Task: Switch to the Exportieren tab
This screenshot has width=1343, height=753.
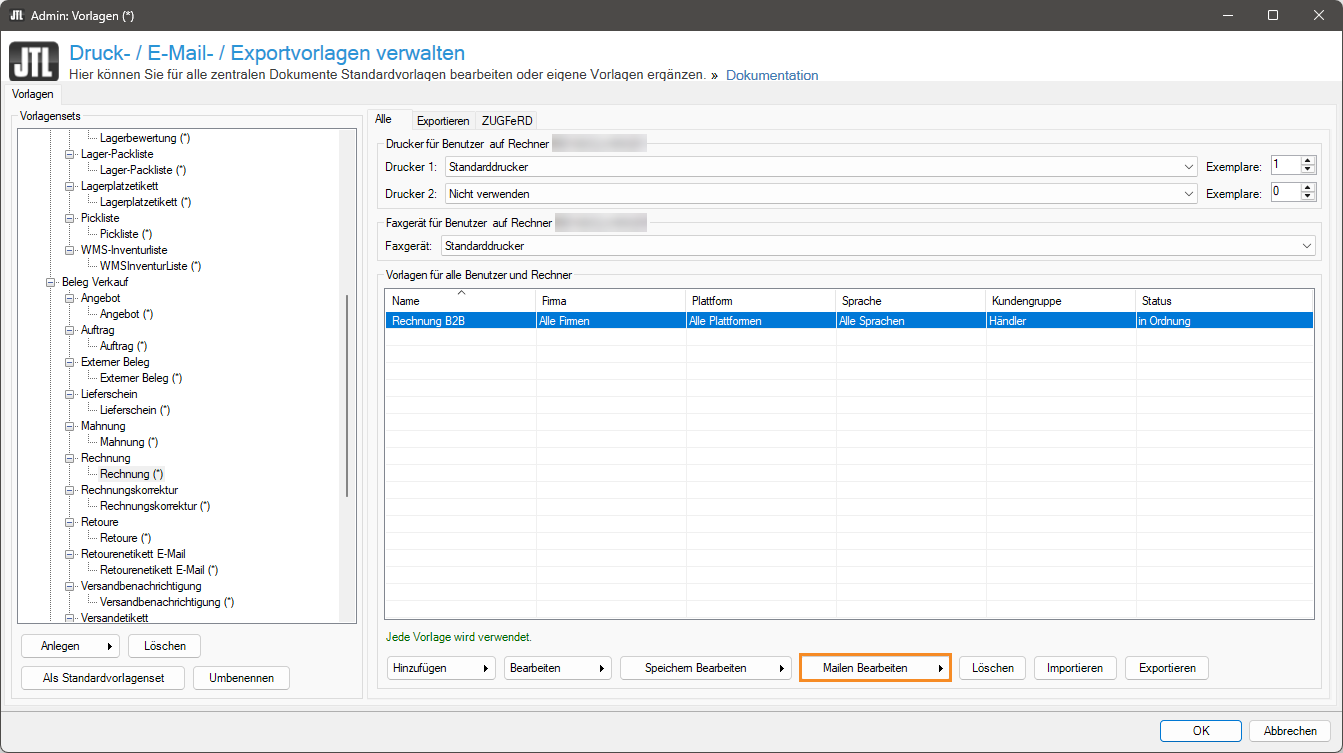Action: 443,121
